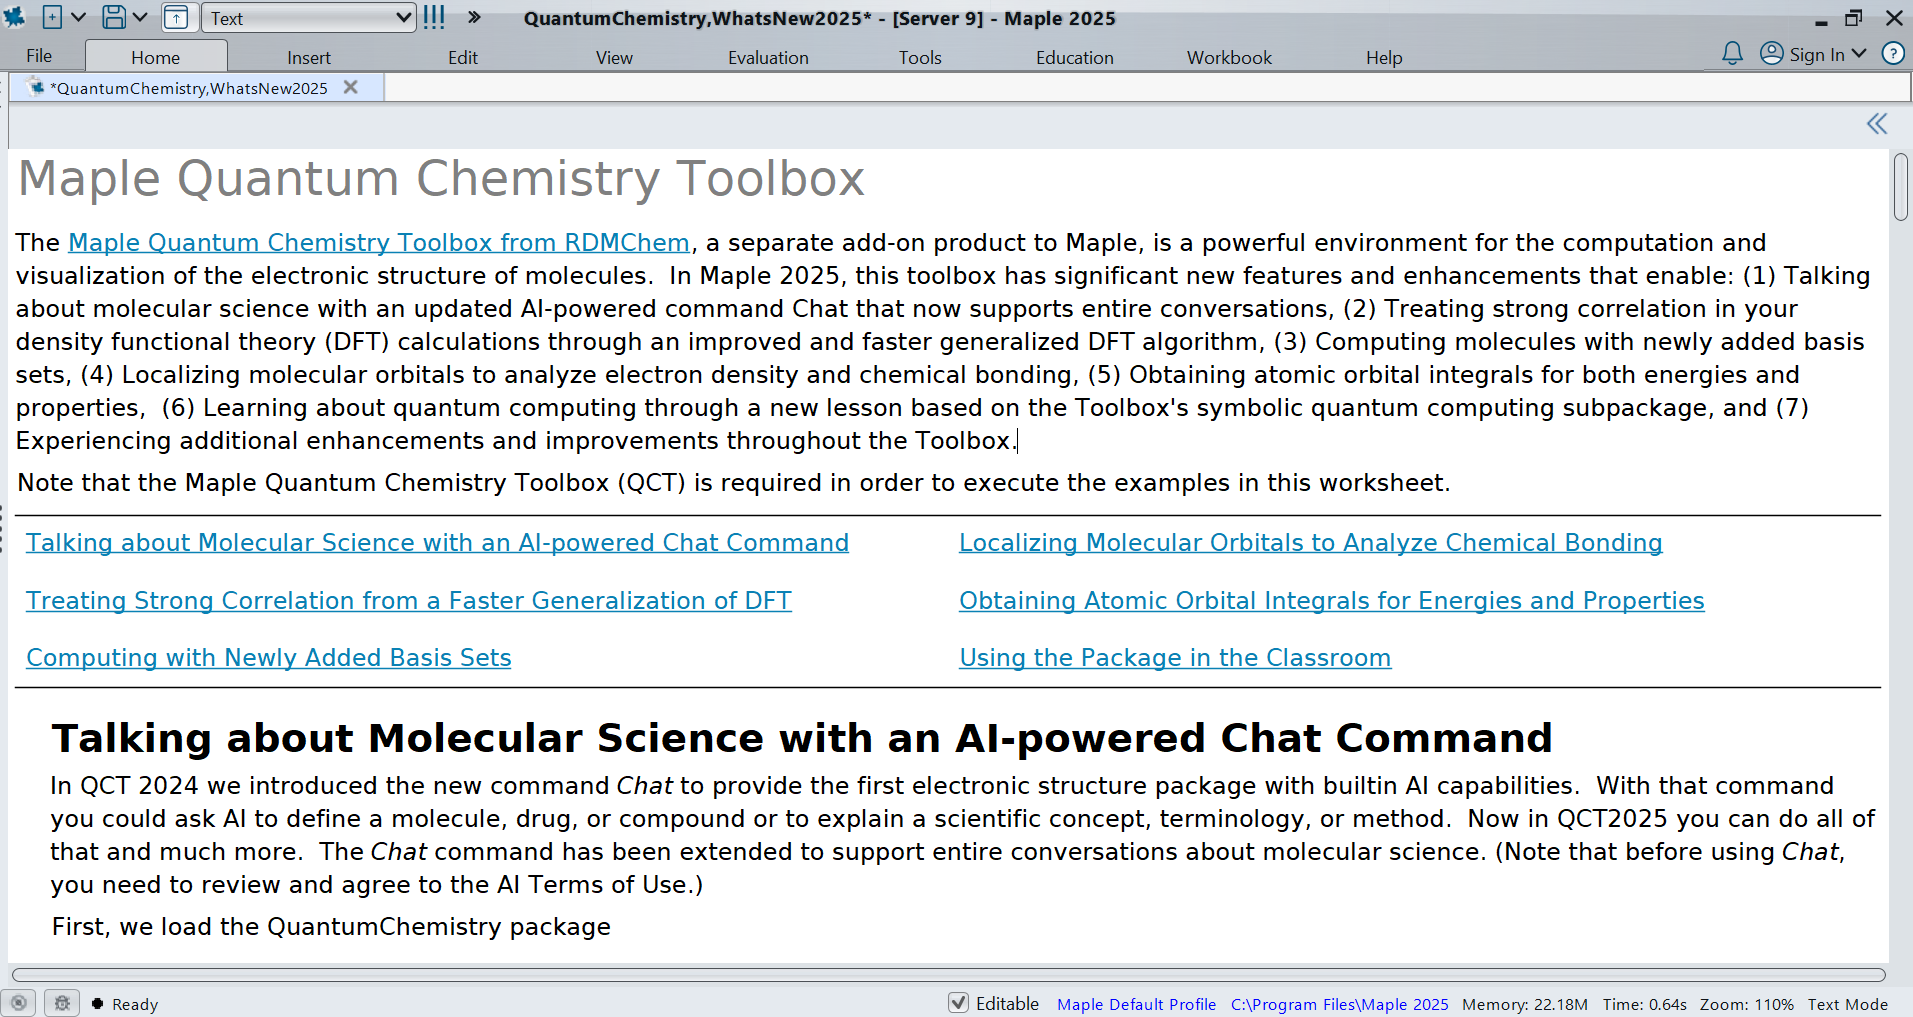1913x1017 pixels.
Task: Save the worksheet with floppy disk icon
Action: tap(114, 17)
